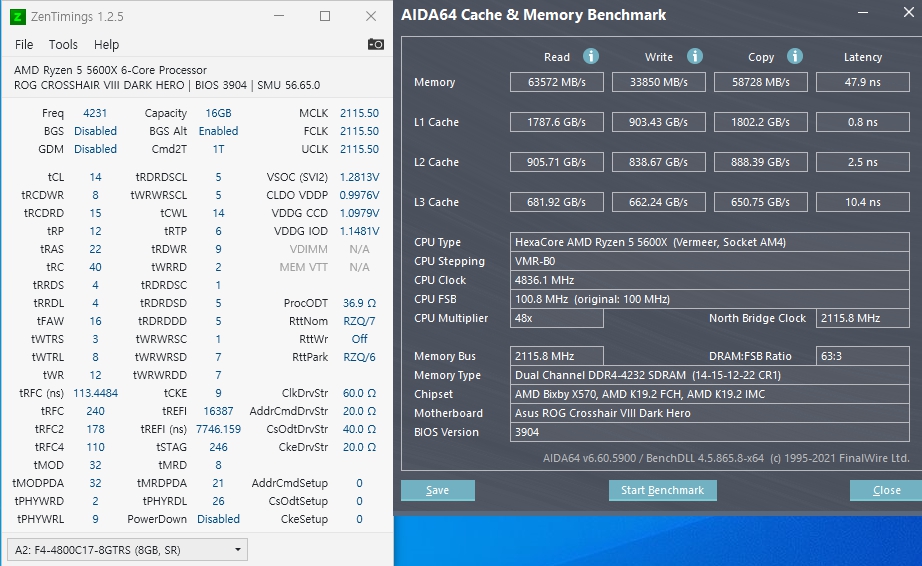The width and height of the screenshot is (922, 566).
Task: Click the L3 Cache write value 662.24 GB/s
Action: click(659, 202)
